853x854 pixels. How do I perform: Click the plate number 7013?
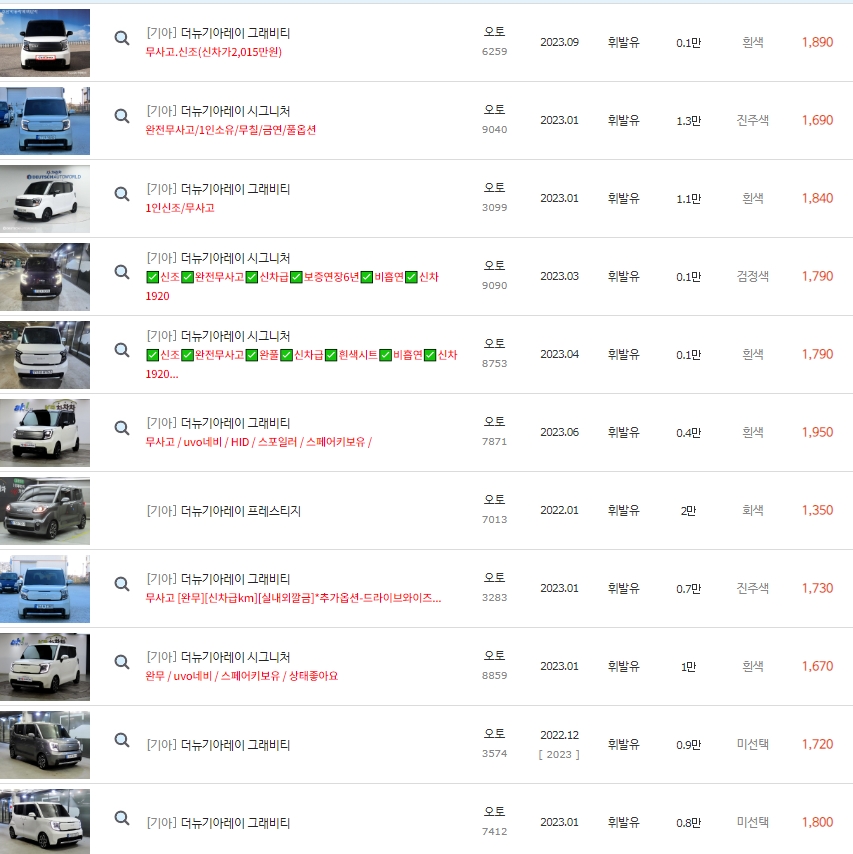494,520
